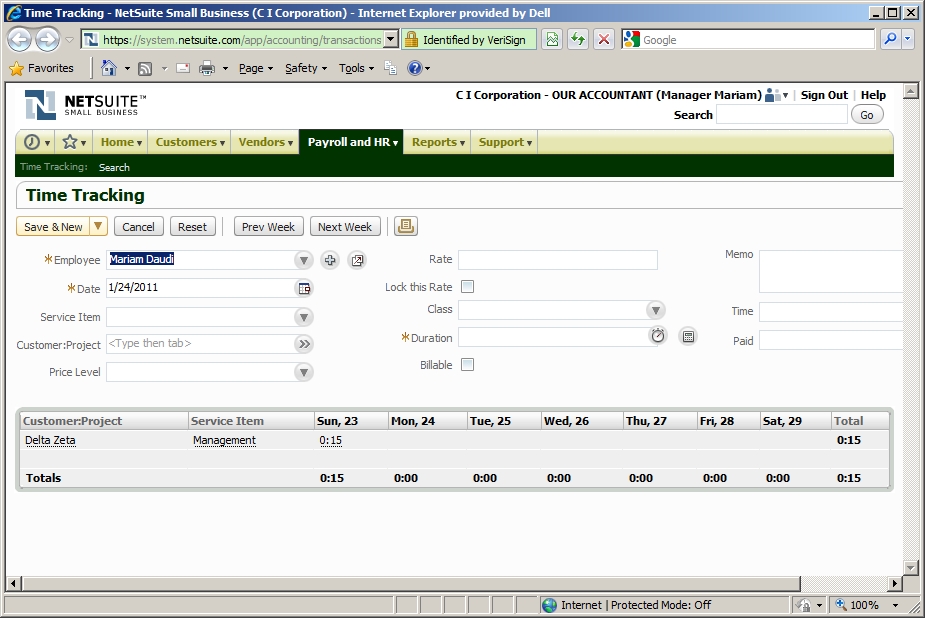This screenshot has width=925, height=618.
Task: Open the Delta Zeta project link
Action: 50,440
